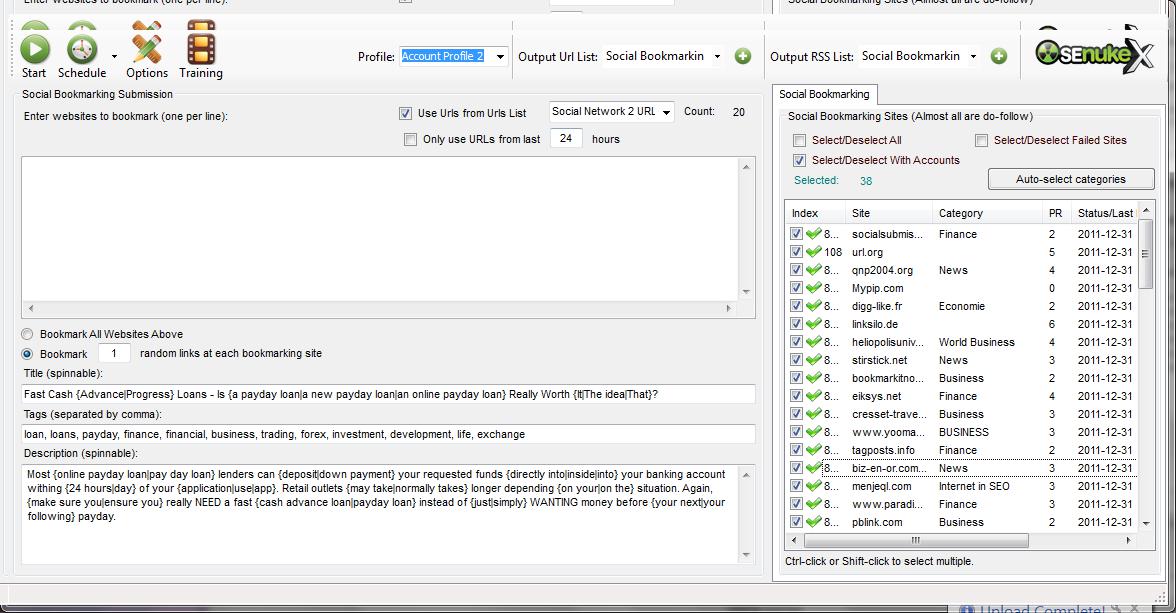Sort by the Category column header
Screen dimensions: 1176x613
click(987, 213)
